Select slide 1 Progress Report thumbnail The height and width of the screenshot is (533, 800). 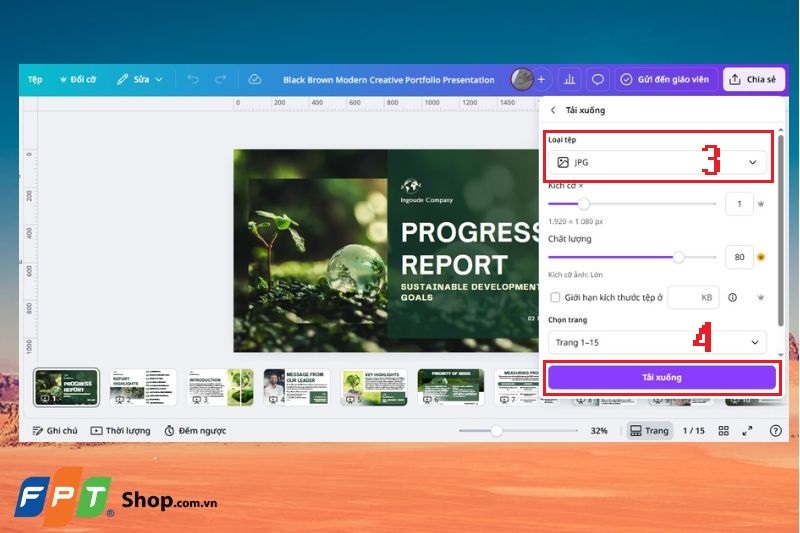click(66, 387)
